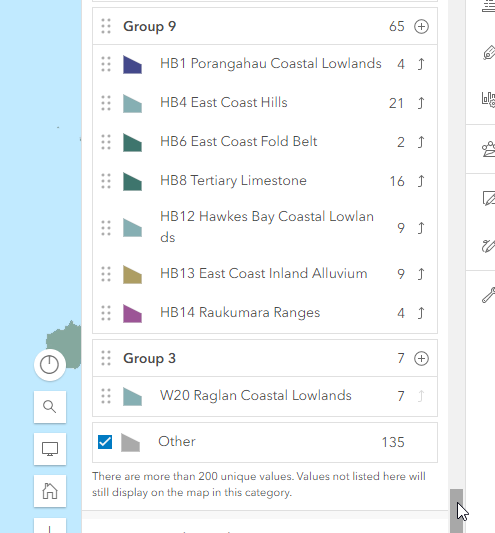Open the map search tool
Viewport: 495px width, 533px height.
pyautogui.click(x=50, y=407)
